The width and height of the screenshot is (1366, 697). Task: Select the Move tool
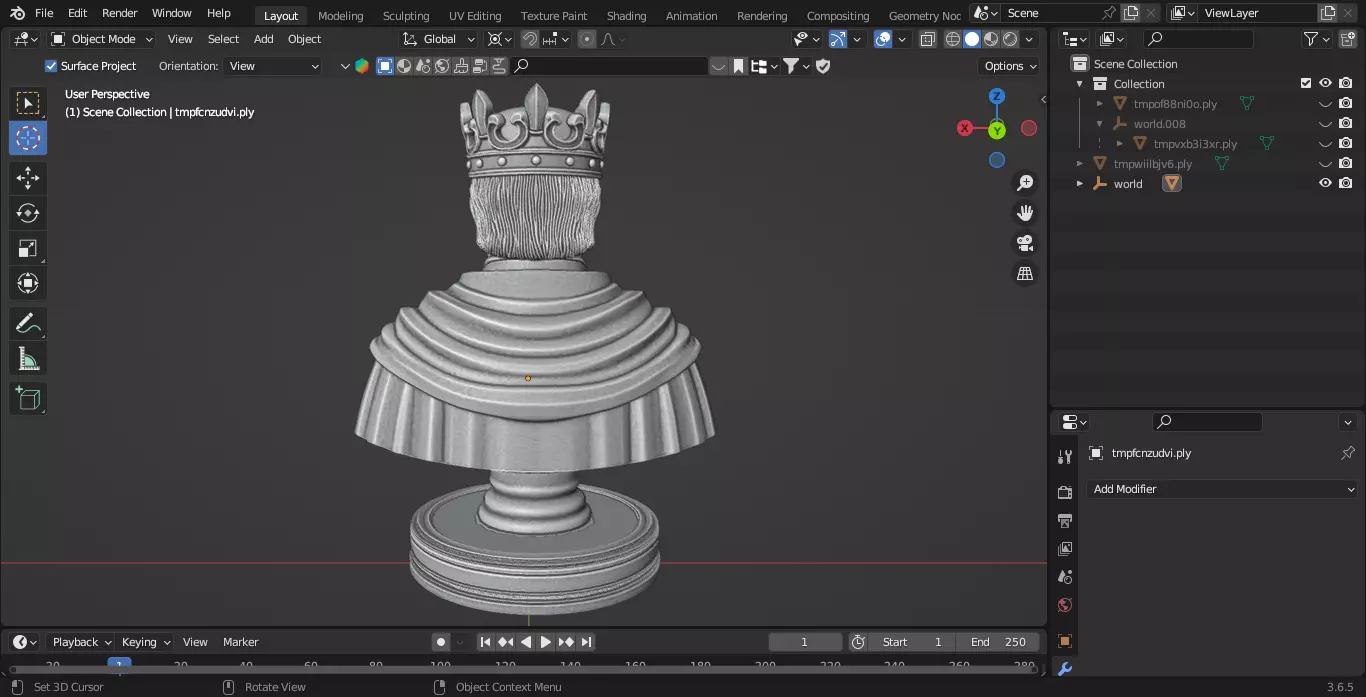[28, 178]
